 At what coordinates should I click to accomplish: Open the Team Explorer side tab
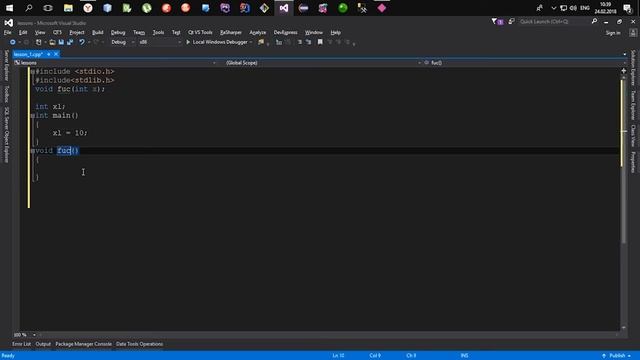[633, 105]
